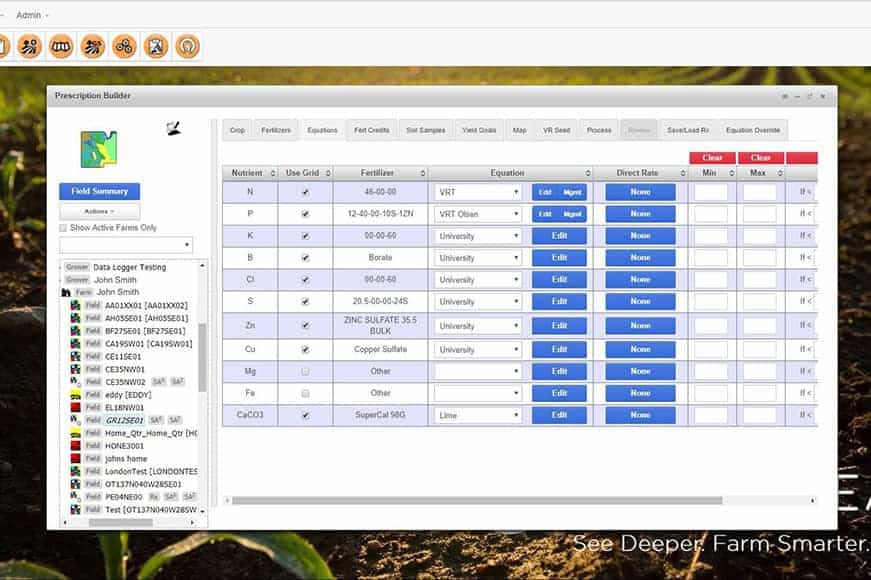Enable Use Grid checkbox for Mg
871x580 pixels.
(x=305, y=371)
